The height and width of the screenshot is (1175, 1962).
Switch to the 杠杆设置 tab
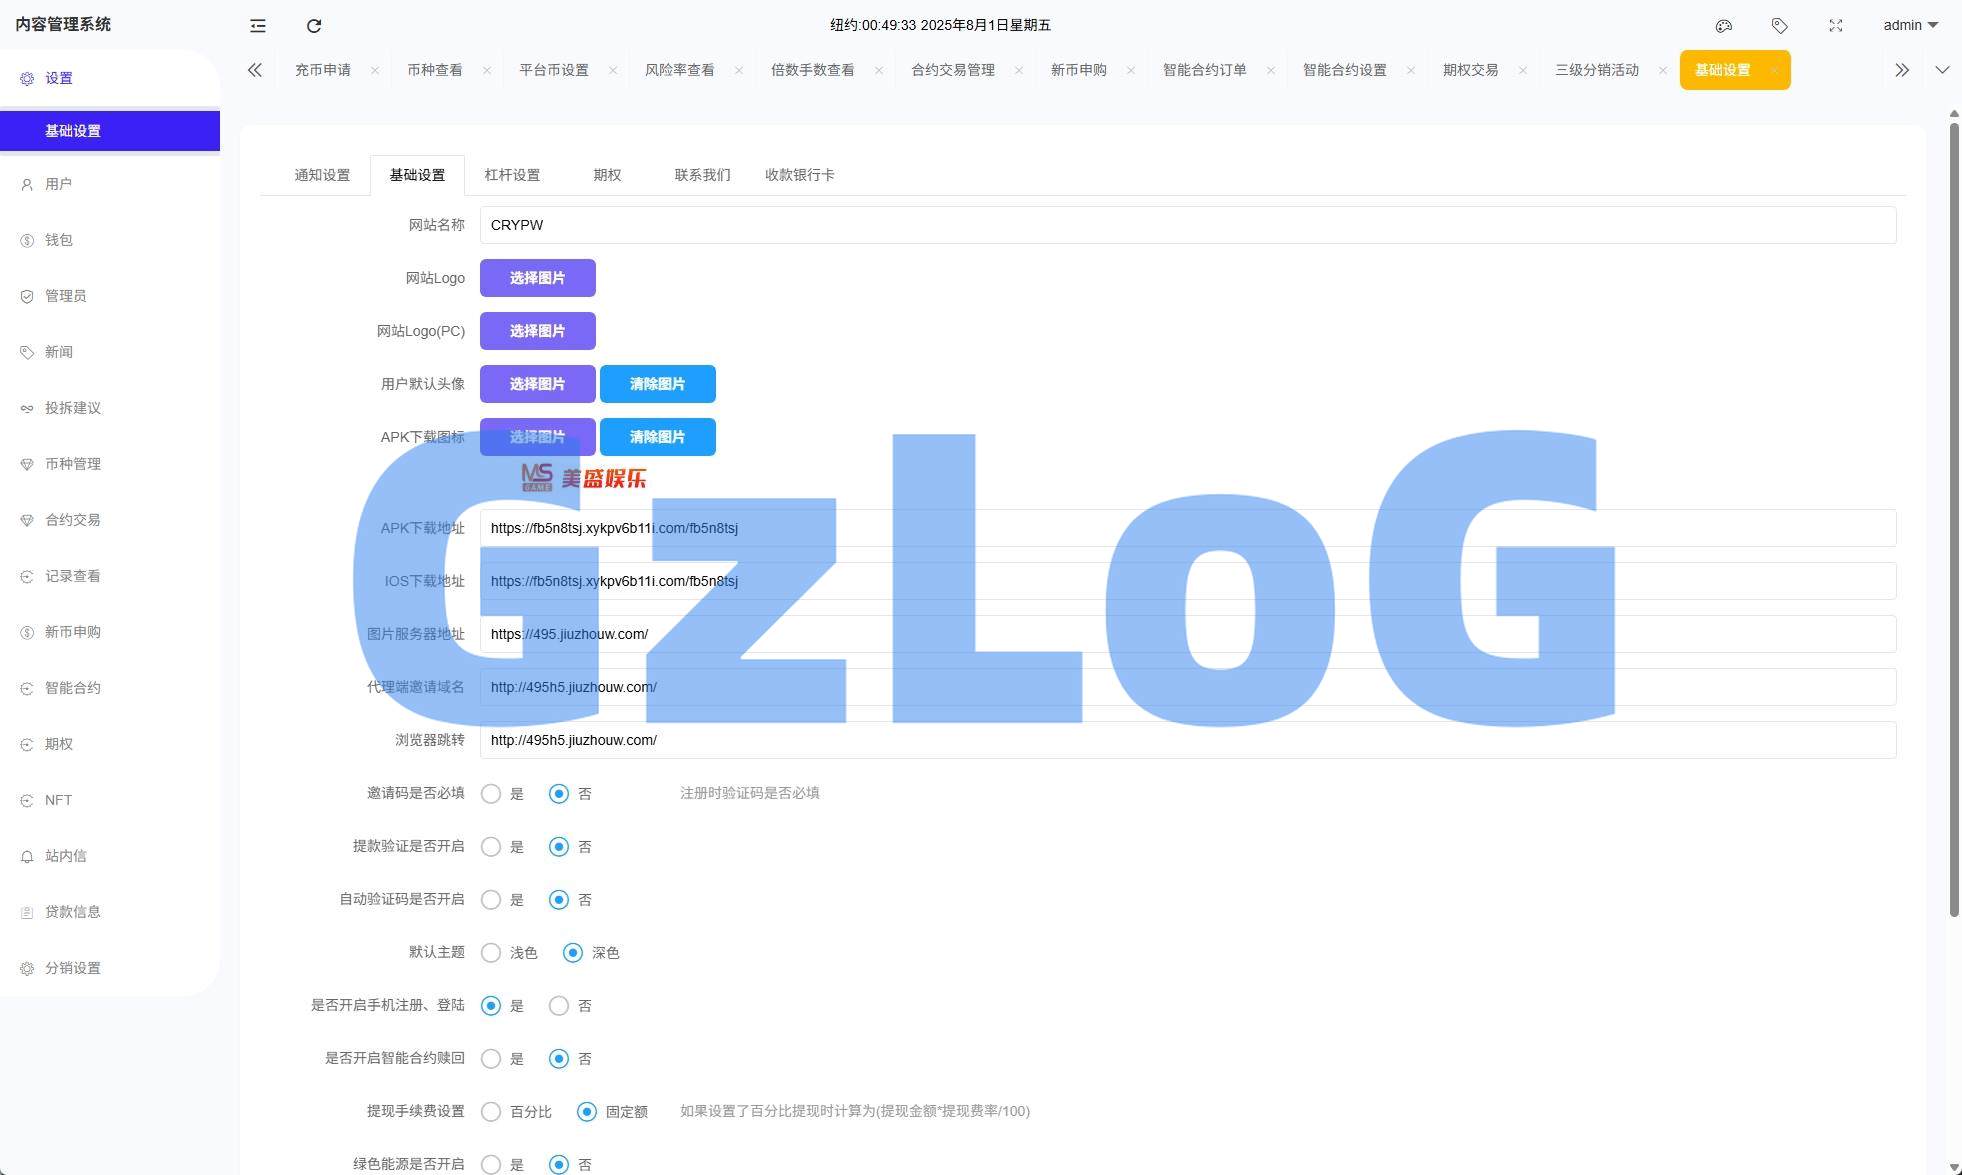click(x=512, y=175)
